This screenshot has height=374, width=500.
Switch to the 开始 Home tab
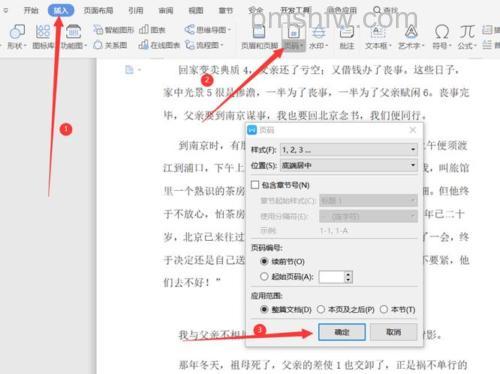coord(31,11)
